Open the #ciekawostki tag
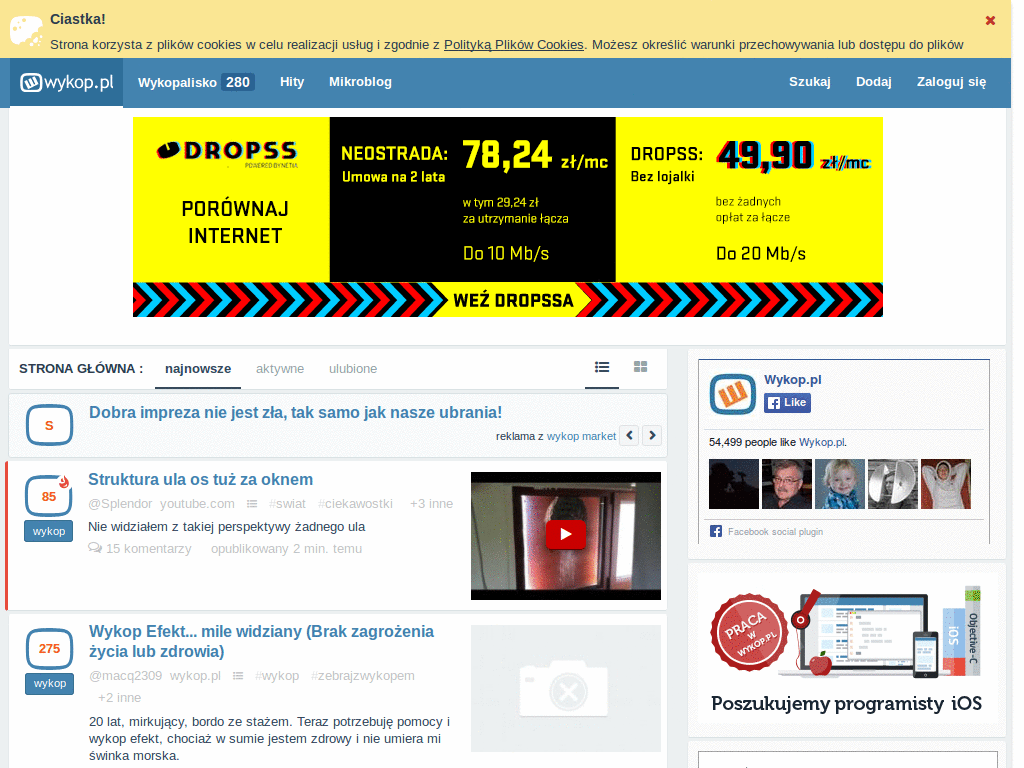Image resolution: width=1024 pixels, height=768 pixels. tap(355, 504)
